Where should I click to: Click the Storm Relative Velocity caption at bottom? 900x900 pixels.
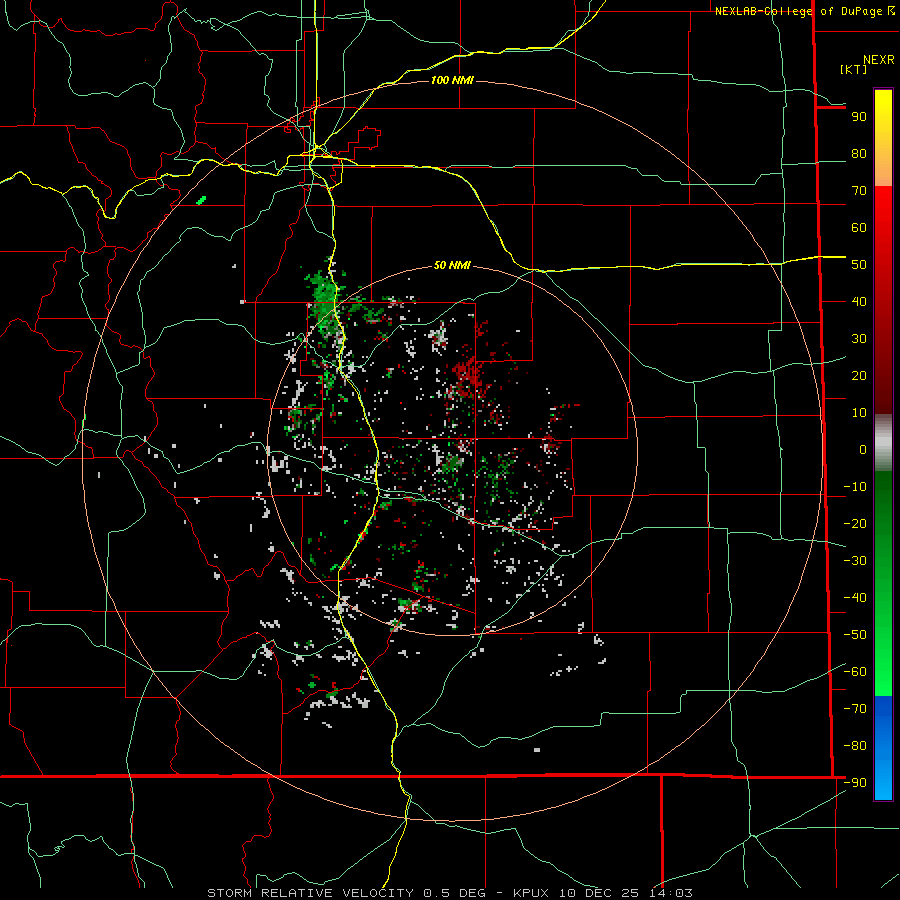[x=450, y=893]
